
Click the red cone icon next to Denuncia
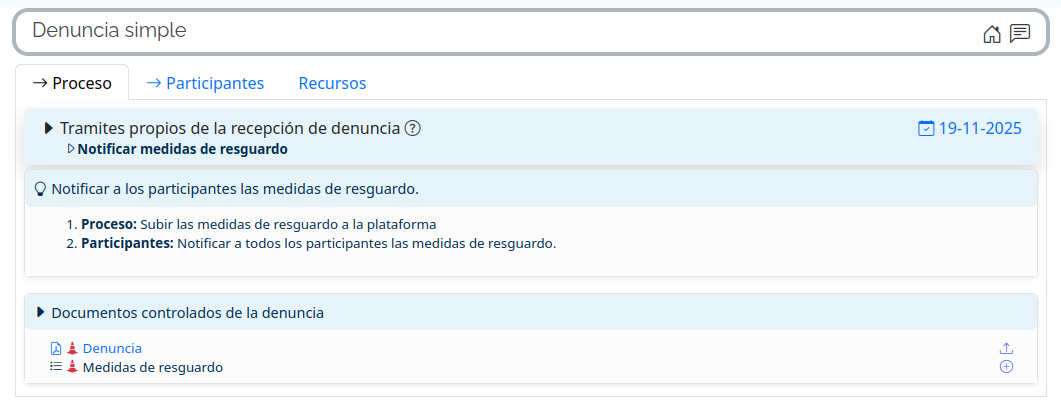[x=72, y=349]
